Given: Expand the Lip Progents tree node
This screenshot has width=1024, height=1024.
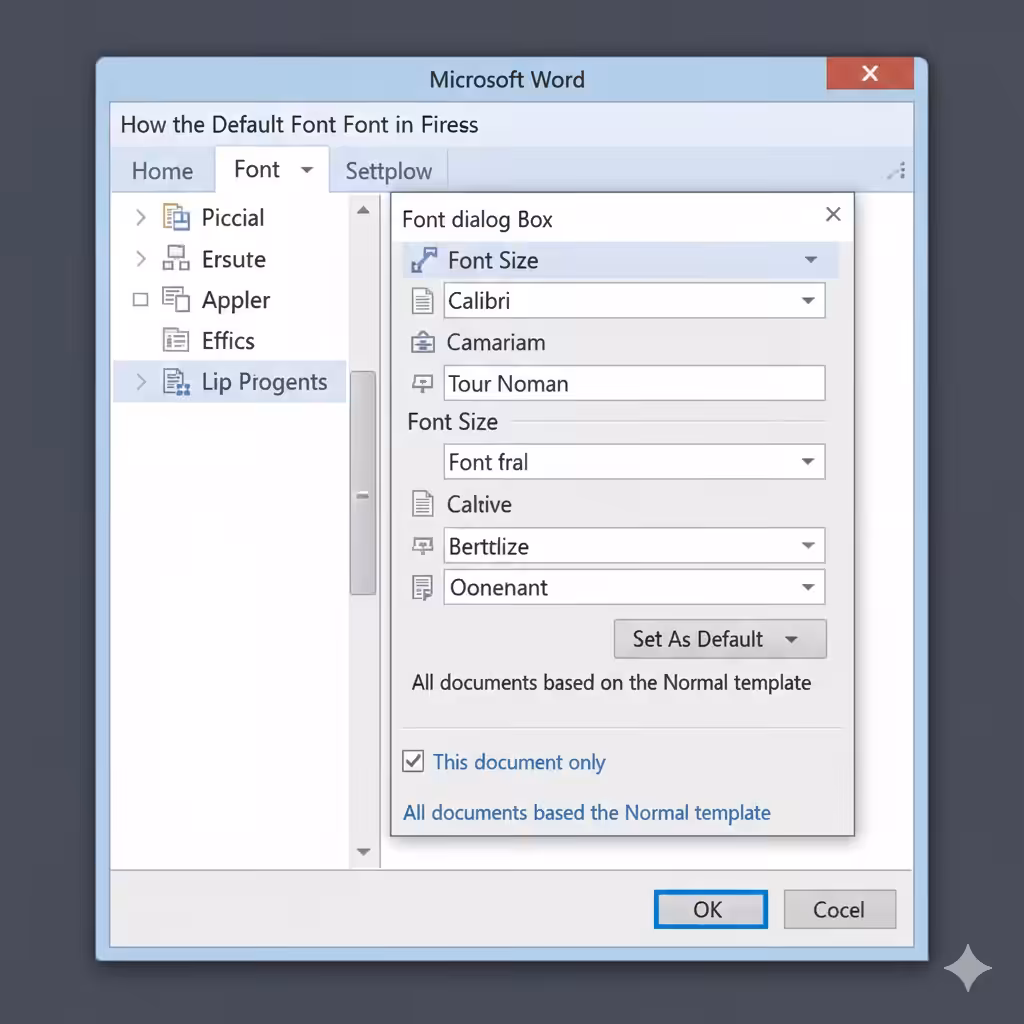Looking at the screenshot, I should pyautogui.click(x=140, y=381).
